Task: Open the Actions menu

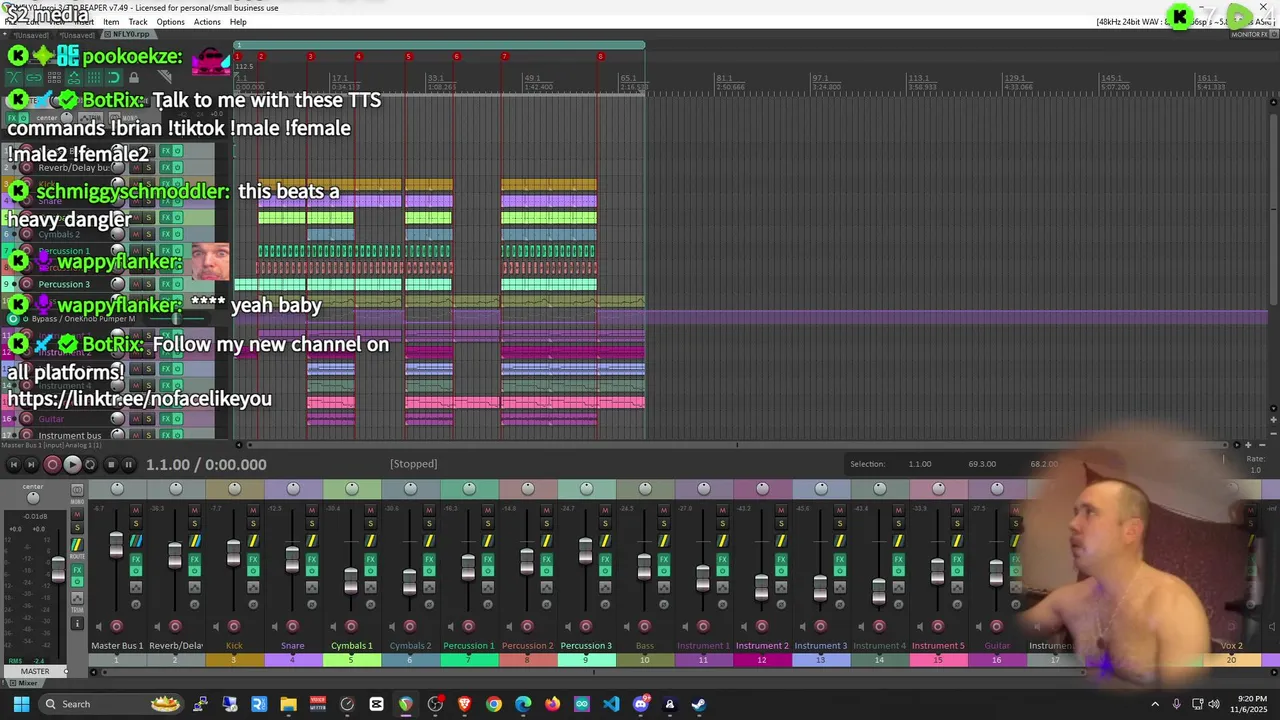Action: (207, 22)
